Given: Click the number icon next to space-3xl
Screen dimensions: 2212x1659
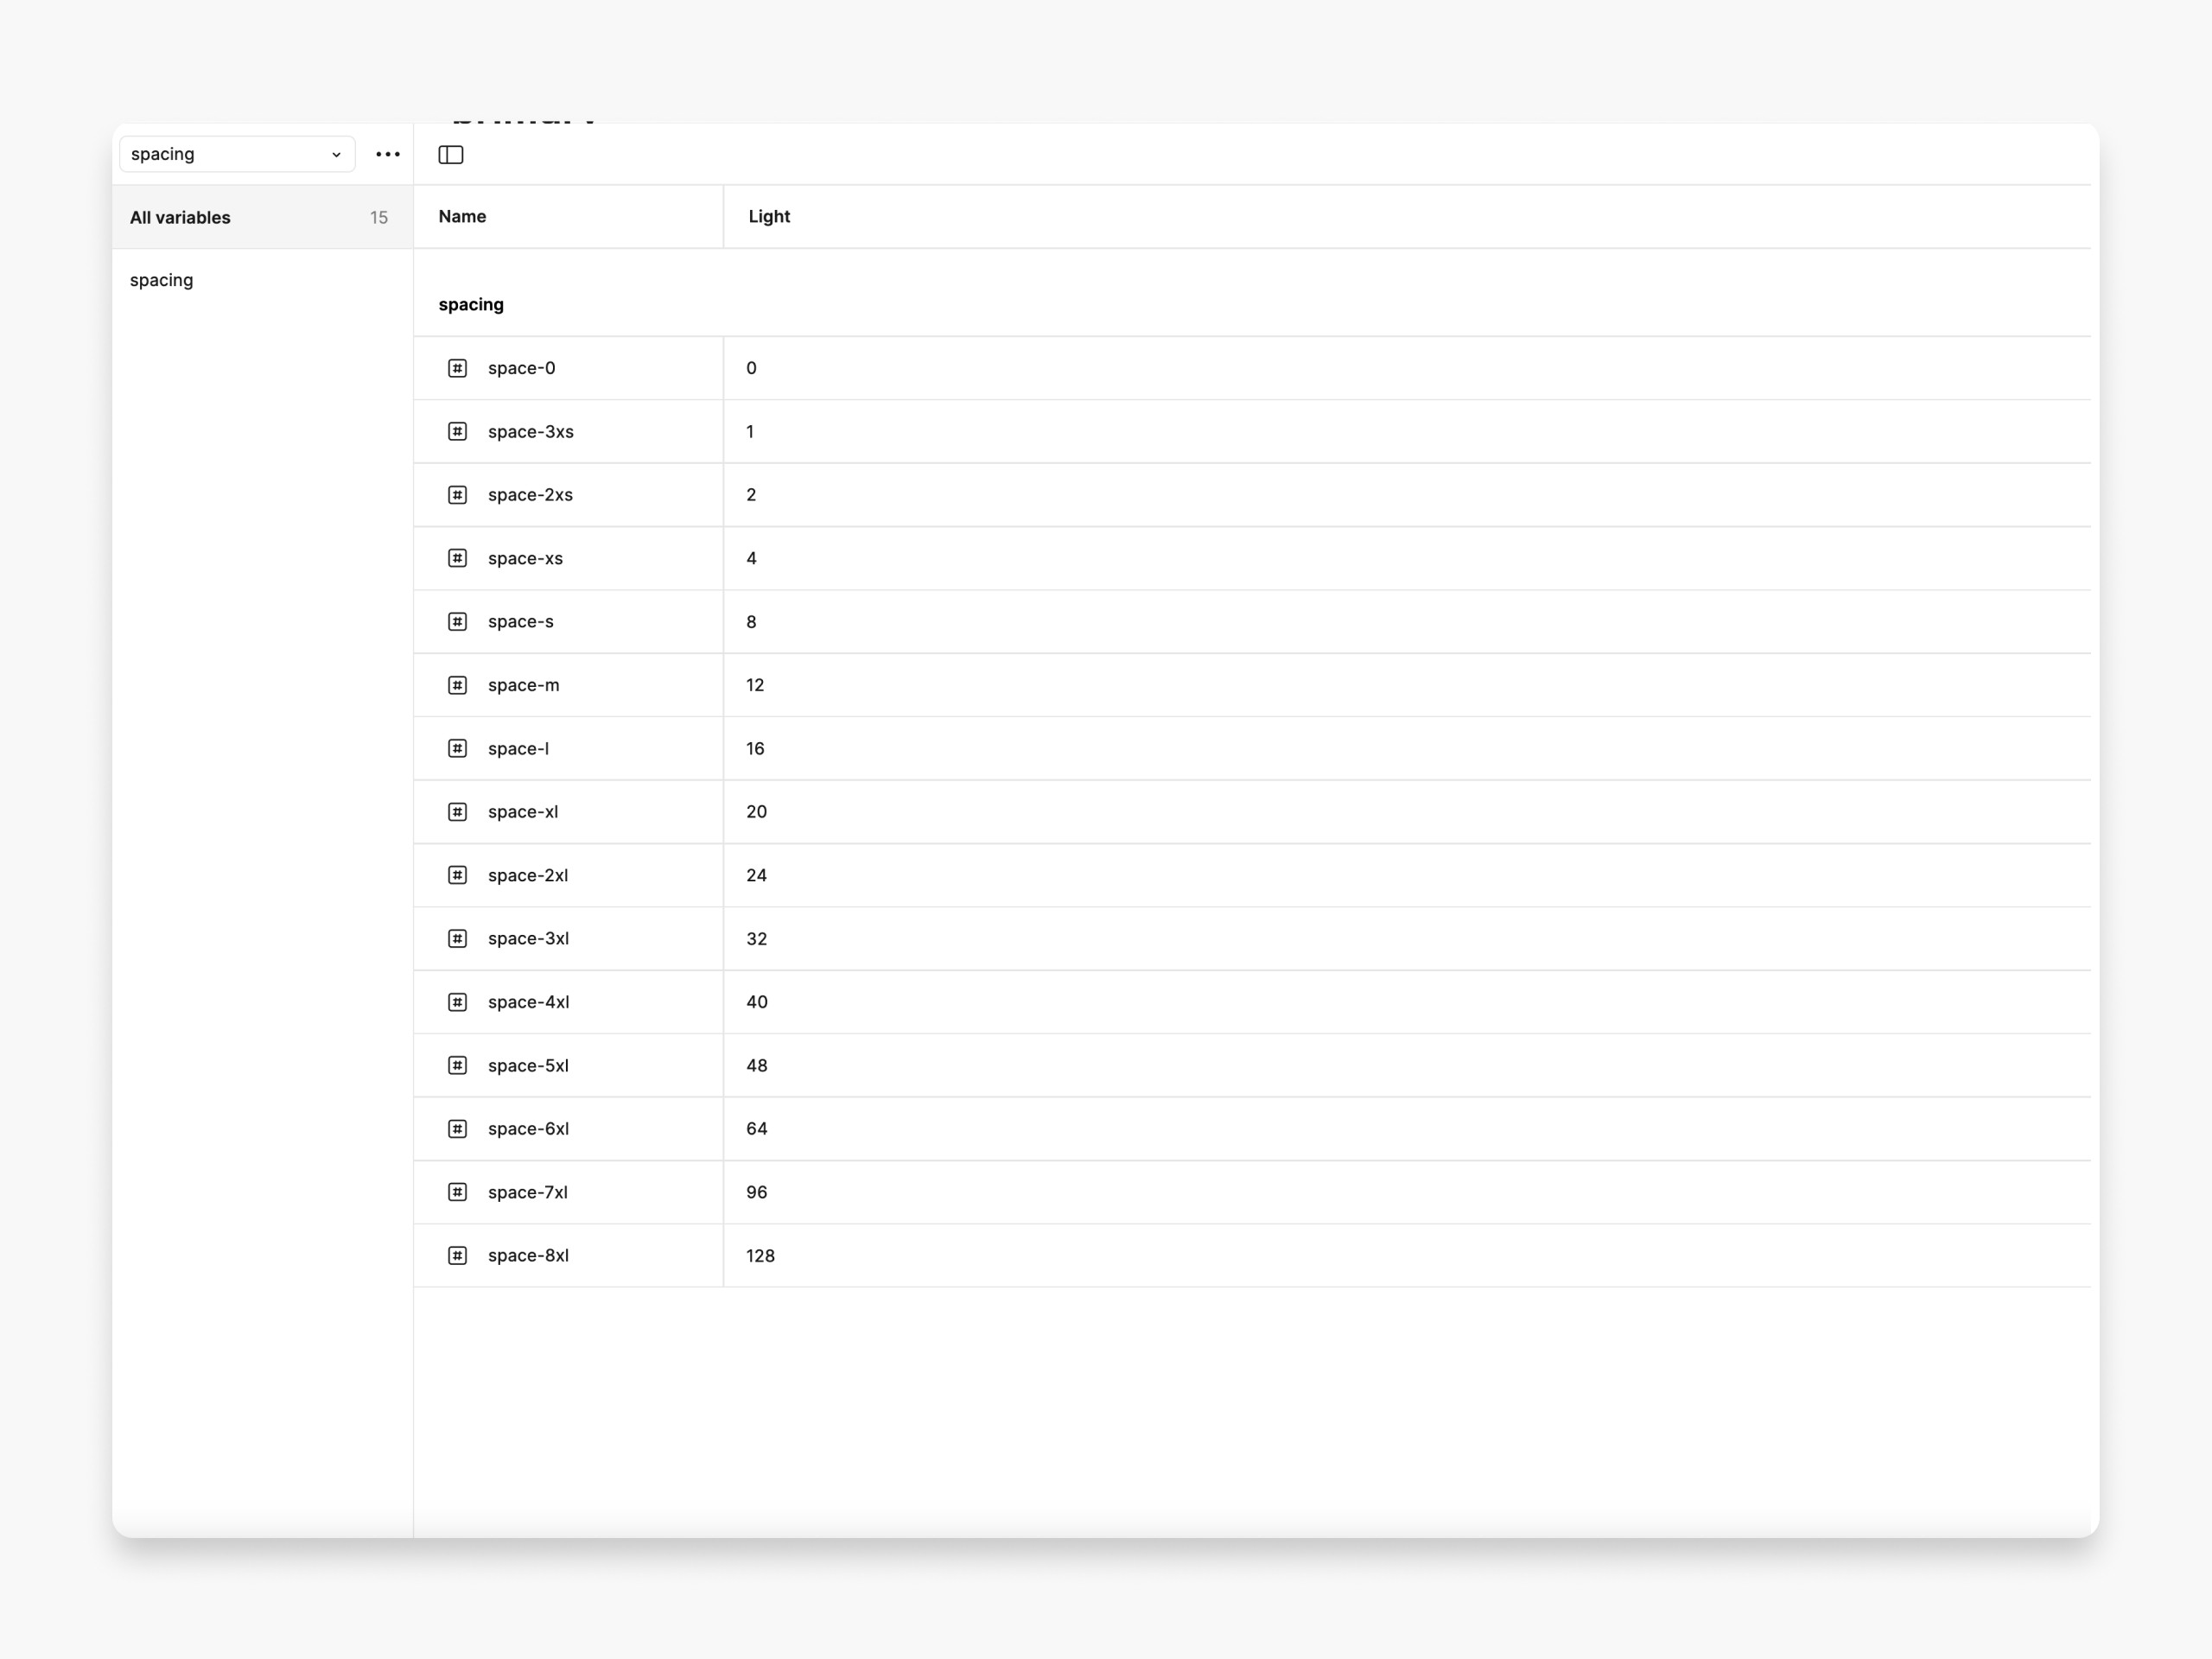Looking at the screenshot, I should click(457, 938).
